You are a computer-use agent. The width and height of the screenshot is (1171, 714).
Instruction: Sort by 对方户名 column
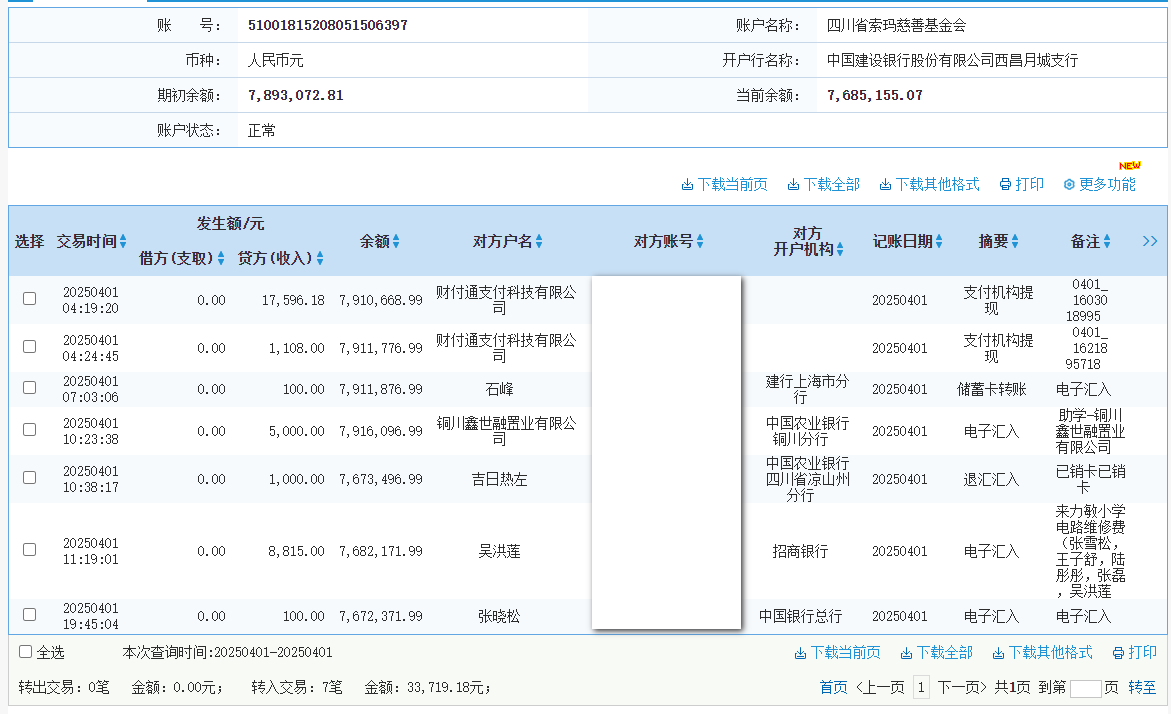[539, 241]
